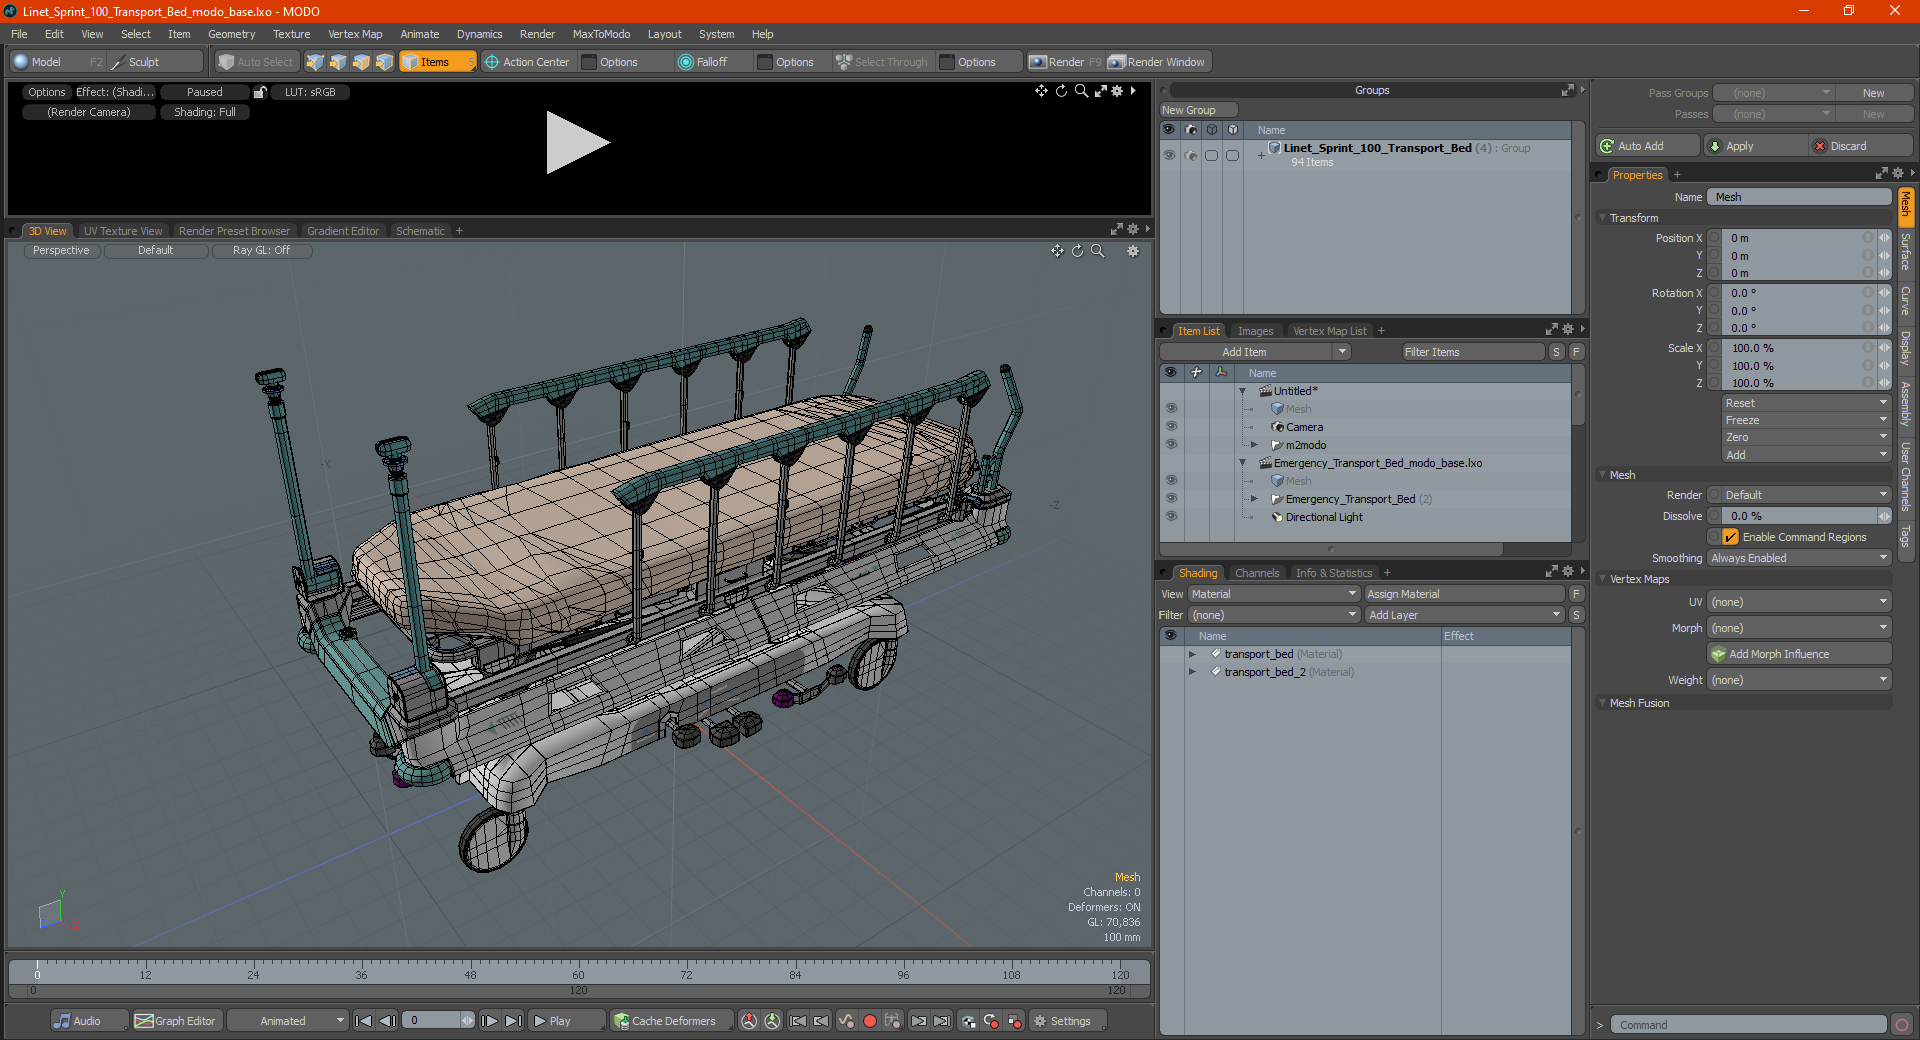Viewport: 1920px width, 1040px height.
Task: Select Materials selection mode icon
Action: (x=384, y=62)
